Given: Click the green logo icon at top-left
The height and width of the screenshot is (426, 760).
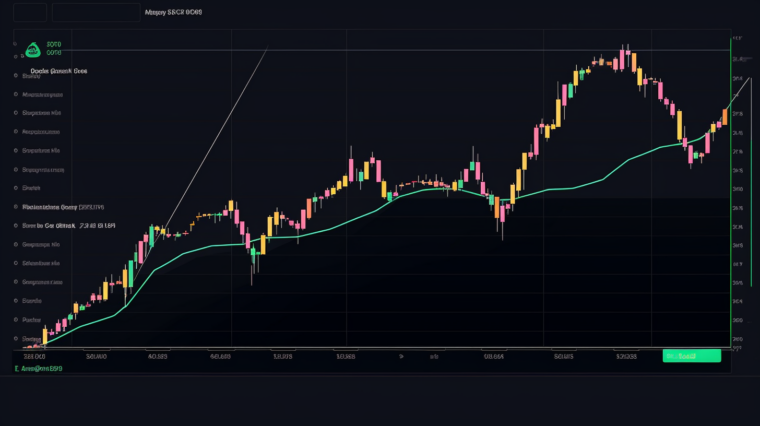Looking at the screenshot, I should pyautogui.click(x=33, y=47).
